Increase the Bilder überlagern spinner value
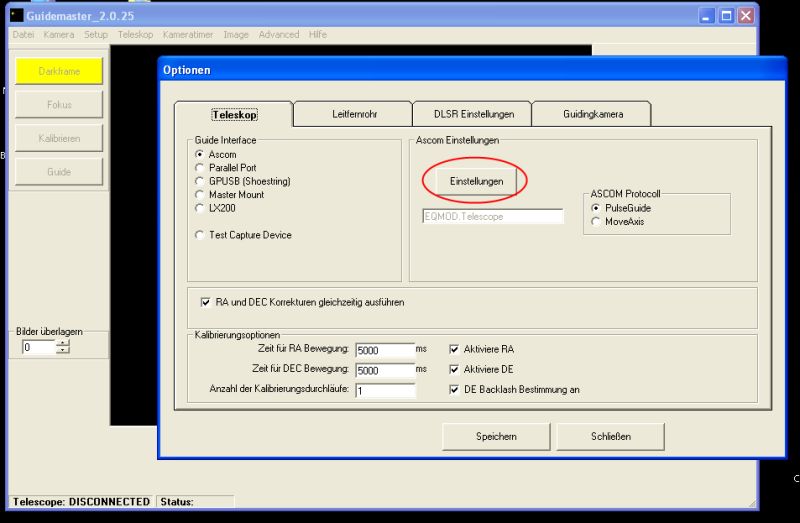Viewport: 800px width, 523px height. 64,343
